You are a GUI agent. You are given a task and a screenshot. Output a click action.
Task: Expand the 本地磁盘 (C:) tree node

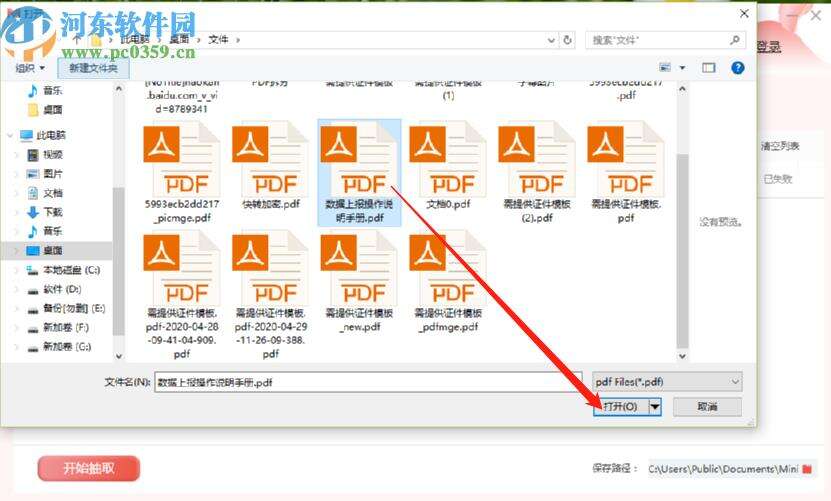pyautogui.click(x=16, y=270)
